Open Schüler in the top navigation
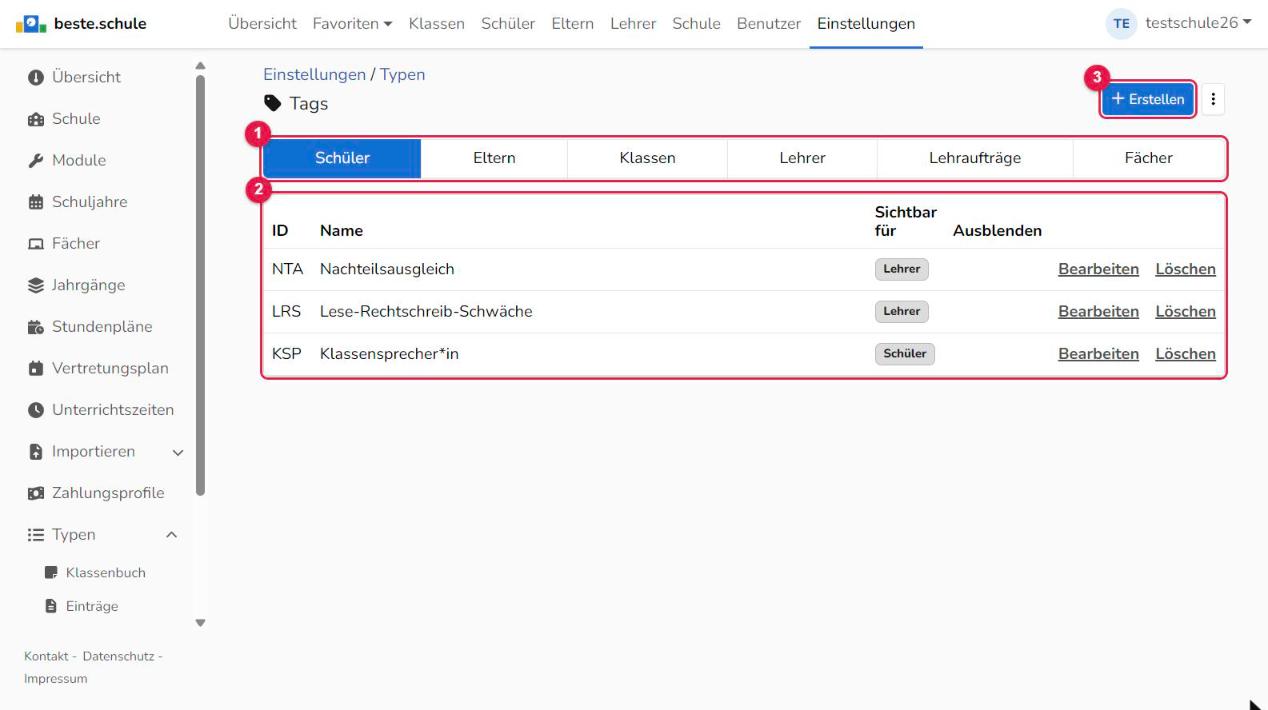This screenshot has width=1268, height=710. [x=508, y=24]
